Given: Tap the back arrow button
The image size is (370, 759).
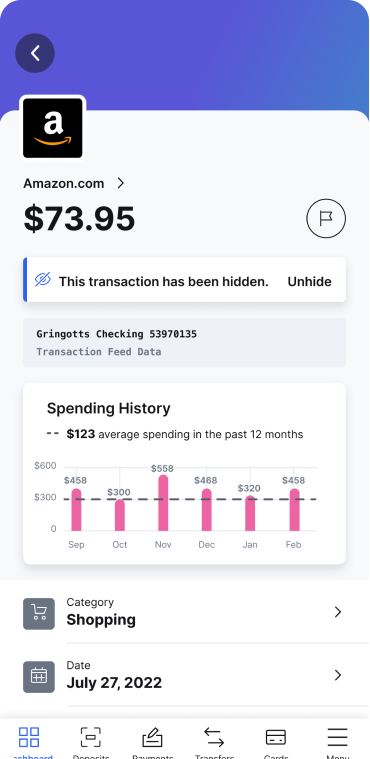Looking at the screenshot, I should pos(35,53).
